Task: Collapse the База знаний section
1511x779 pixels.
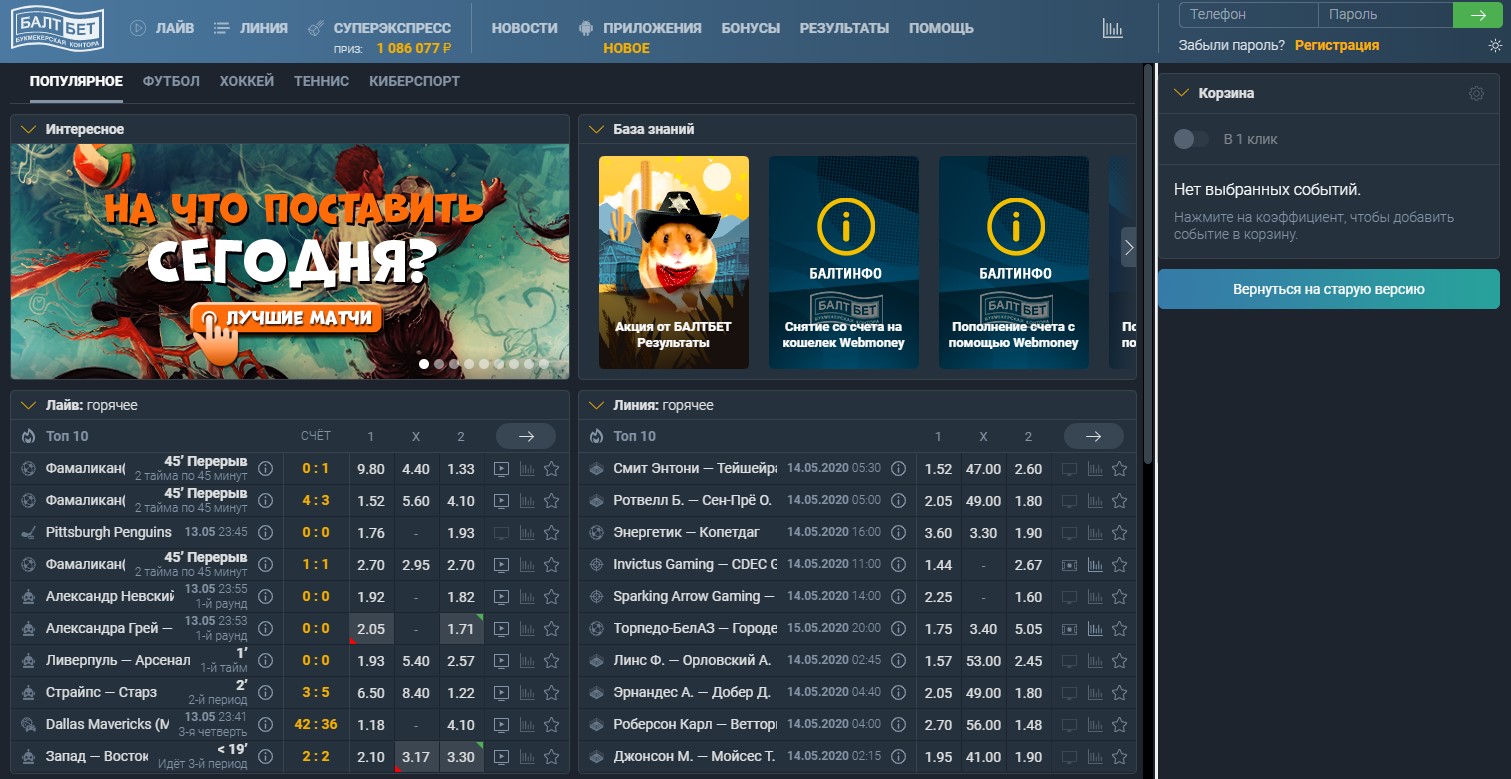Action: tap(598, 128)
